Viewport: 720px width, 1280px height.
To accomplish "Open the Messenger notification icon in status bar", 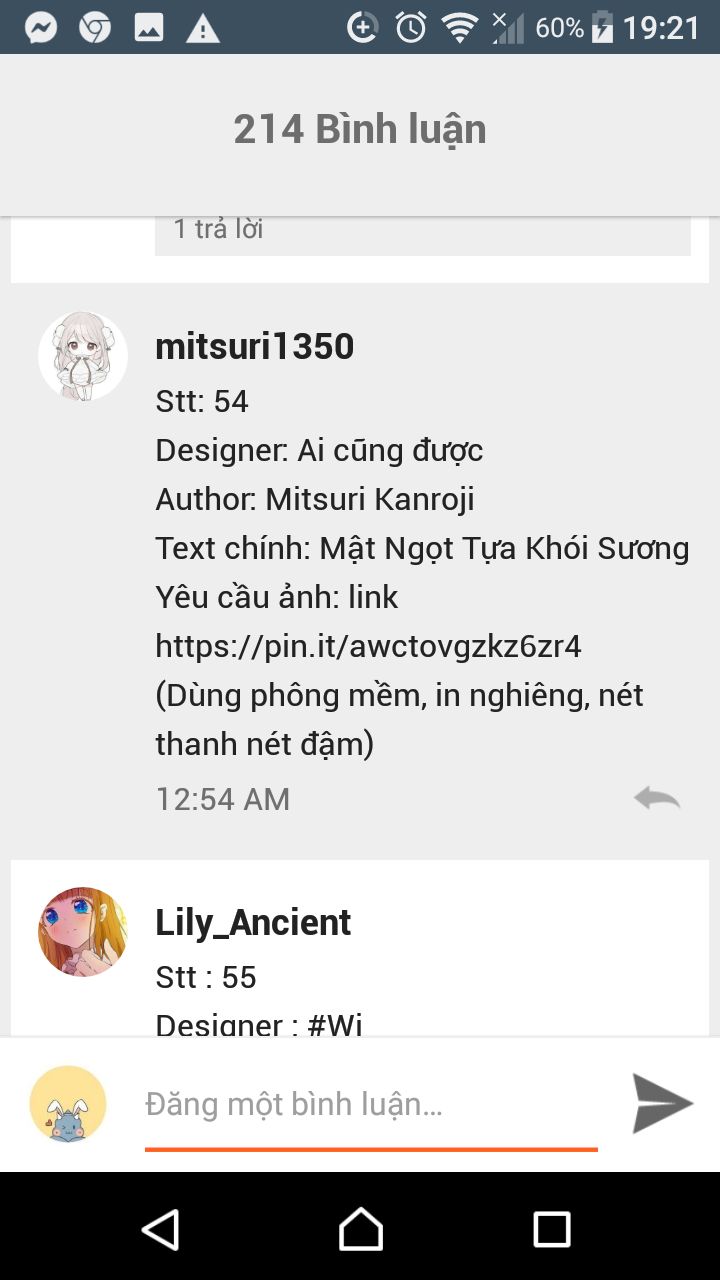I will (x=41, y=28).
